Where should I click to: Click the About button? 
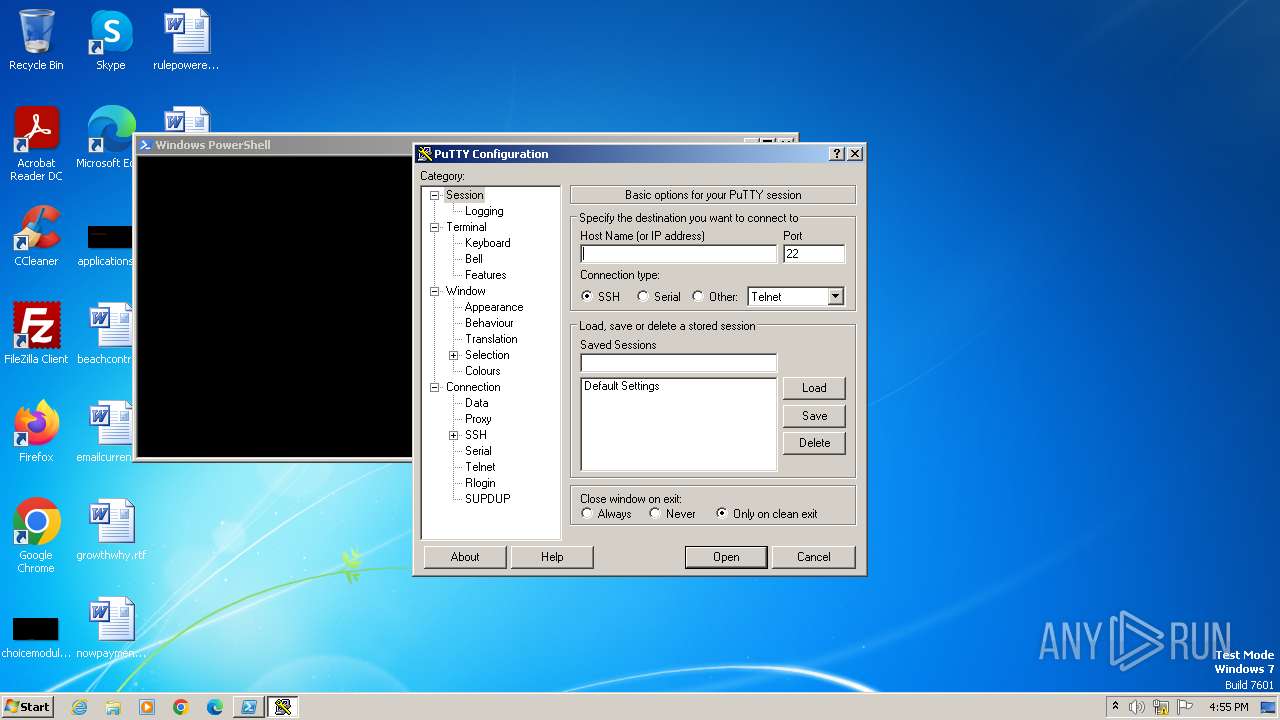(465, 557)
